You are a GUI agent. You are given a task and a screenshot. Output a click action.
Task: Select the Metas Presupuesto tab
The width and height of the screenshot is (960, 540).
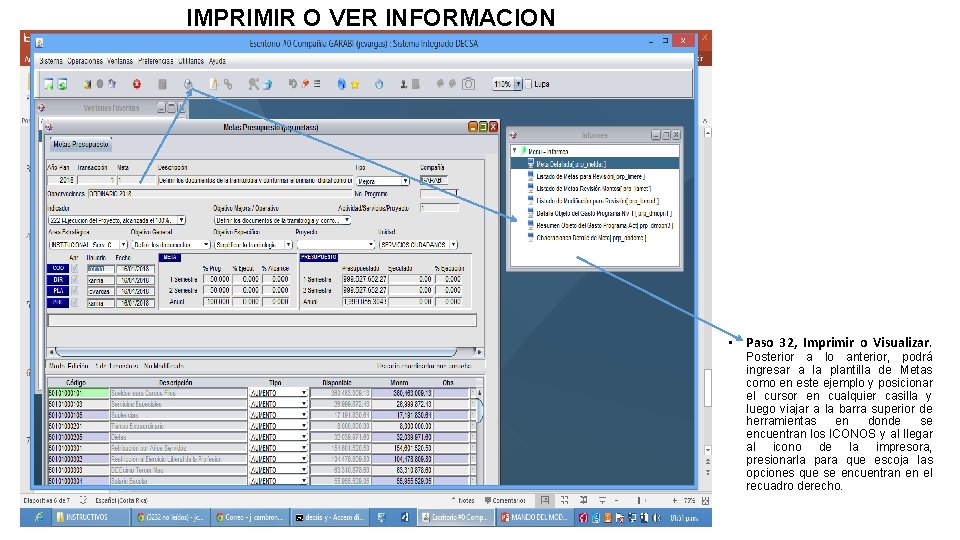[x=81, y=144]
